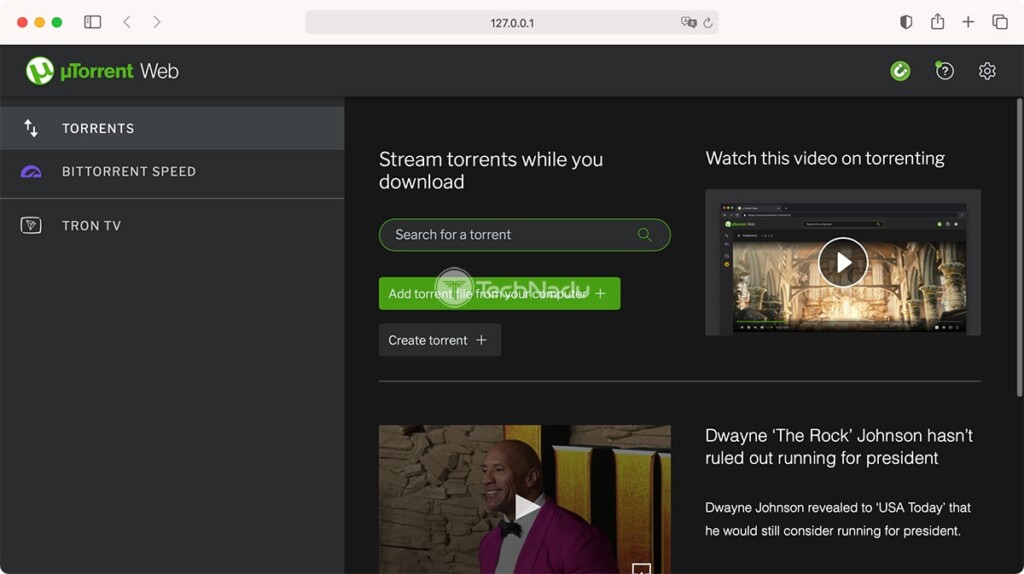Open the Safari privacy shield icon
The height and width of the screenshot is (574, 1024).
(906, 22)
